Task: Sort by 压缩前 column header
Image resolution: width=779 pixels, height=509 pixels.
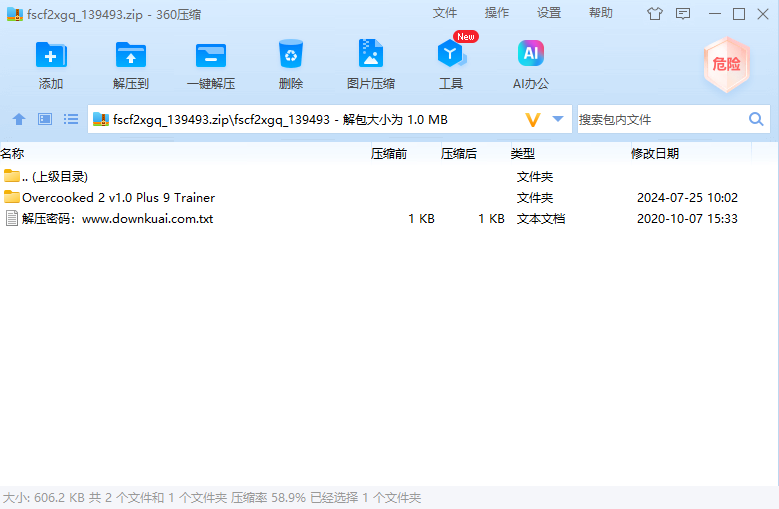Action: click(x=389, y=153)
